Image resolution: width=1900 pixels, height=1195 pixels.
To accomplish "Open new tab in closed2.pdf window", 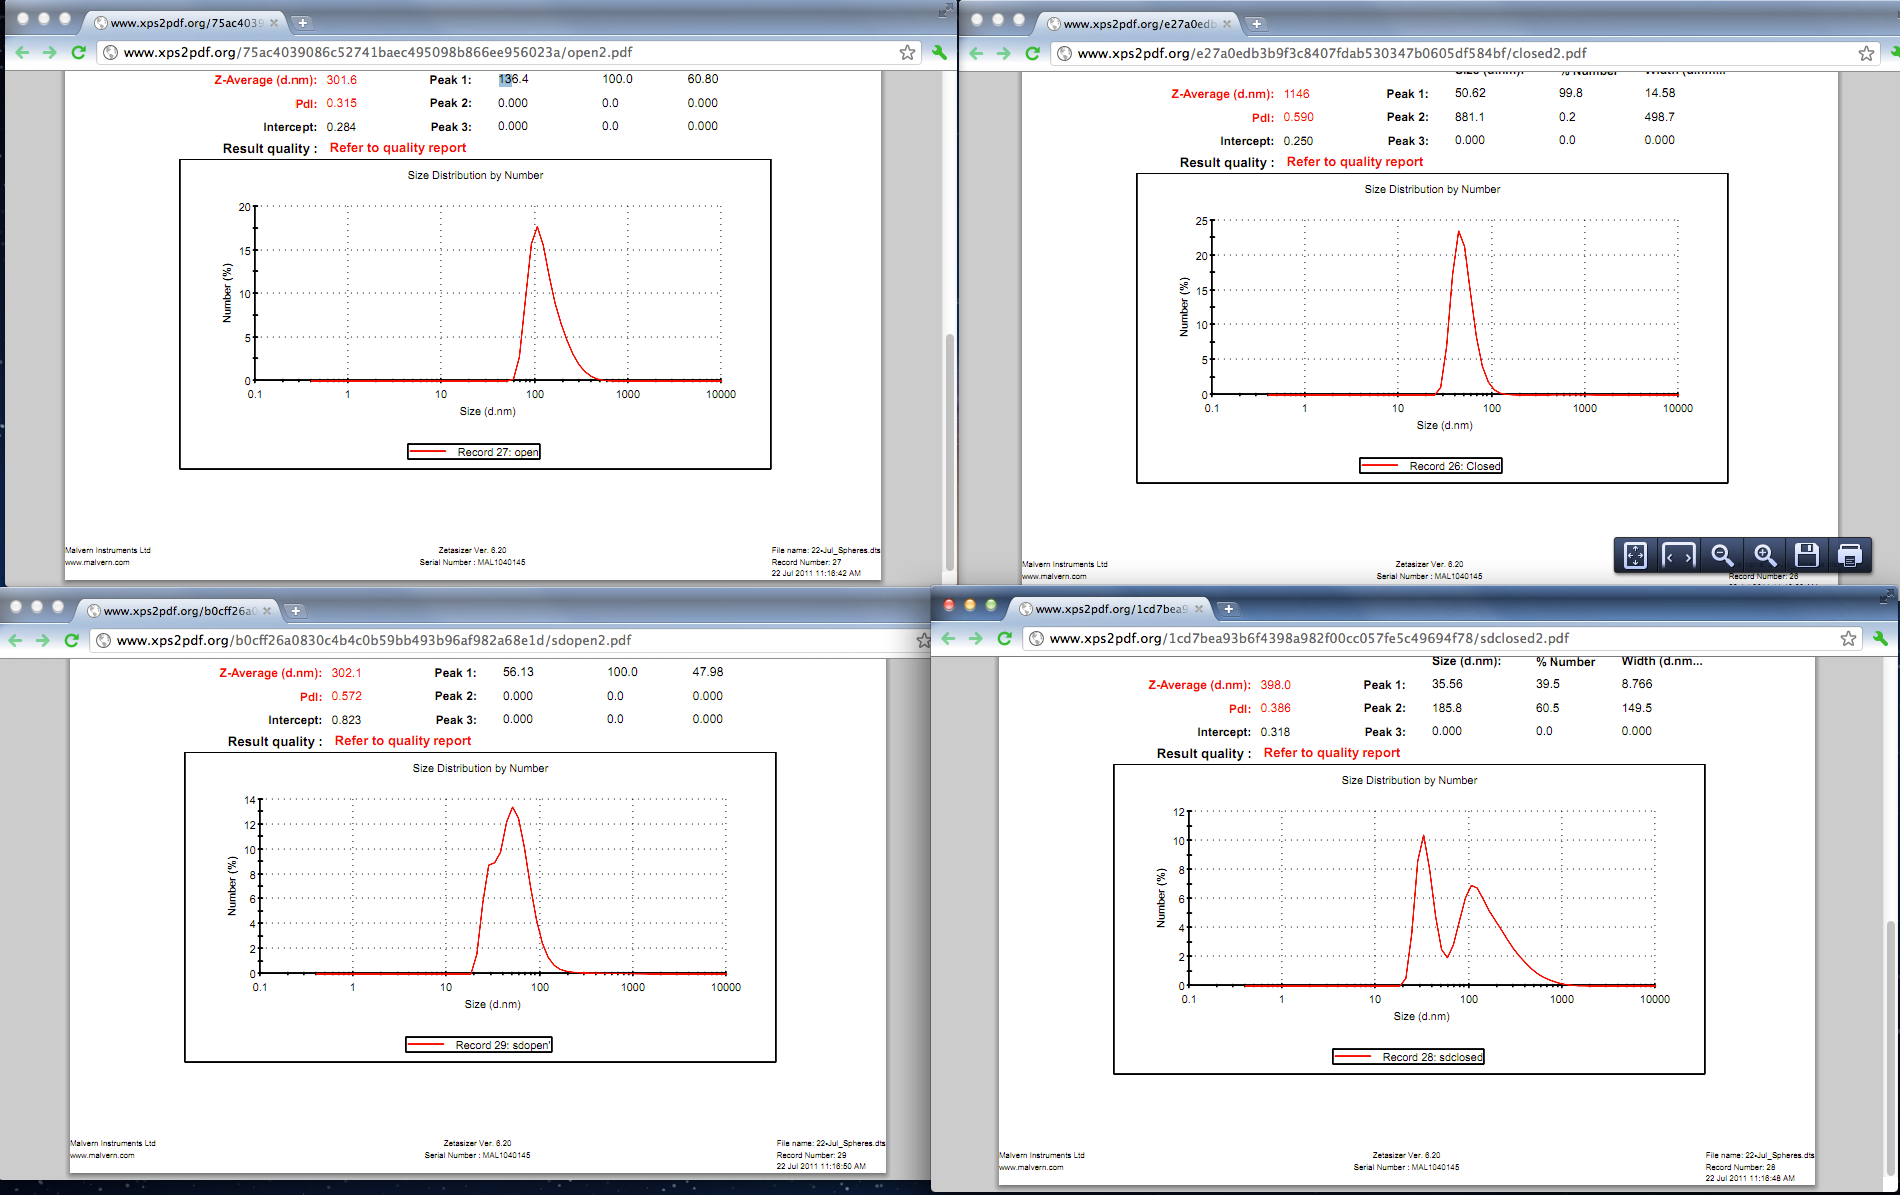I will (x=1257, y=23).
